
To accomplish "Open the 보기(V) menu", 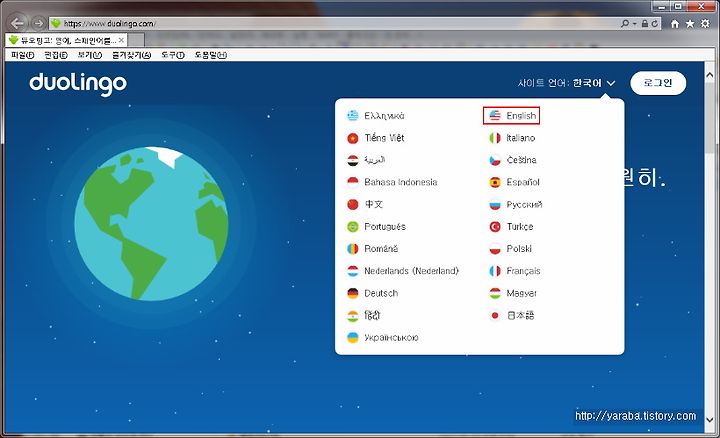I will (x=90, y=55).
